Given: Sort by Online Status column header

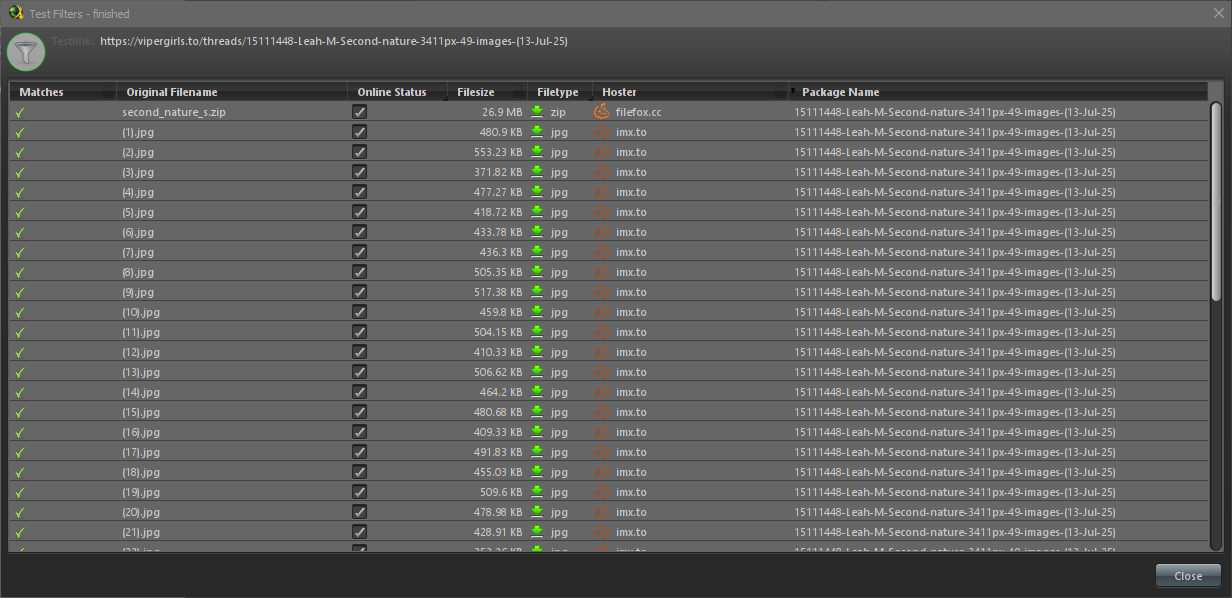Looking at the screenshot, I should click(398, 92).
